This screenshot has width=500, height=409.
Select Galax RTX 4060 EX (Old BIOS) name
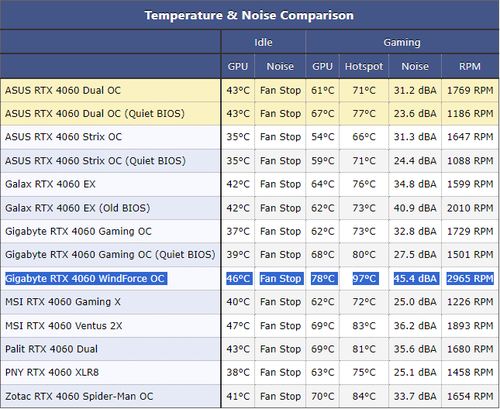[x=77, y=208]
